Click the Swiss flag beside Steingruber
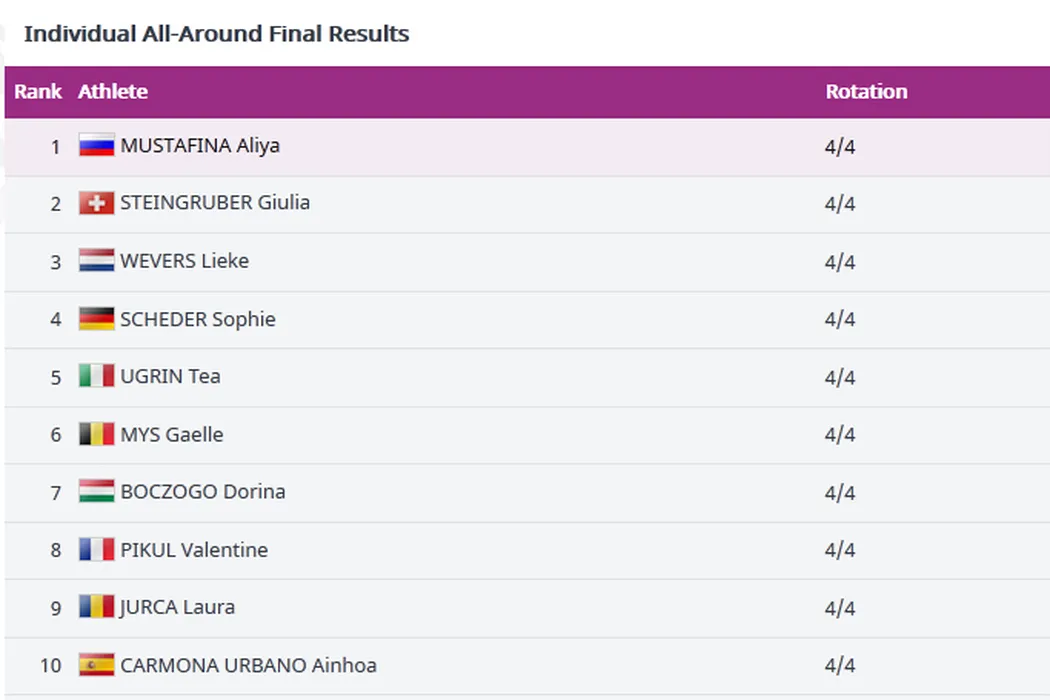The height and width of the screenshot is (700, 1050). 97,204
